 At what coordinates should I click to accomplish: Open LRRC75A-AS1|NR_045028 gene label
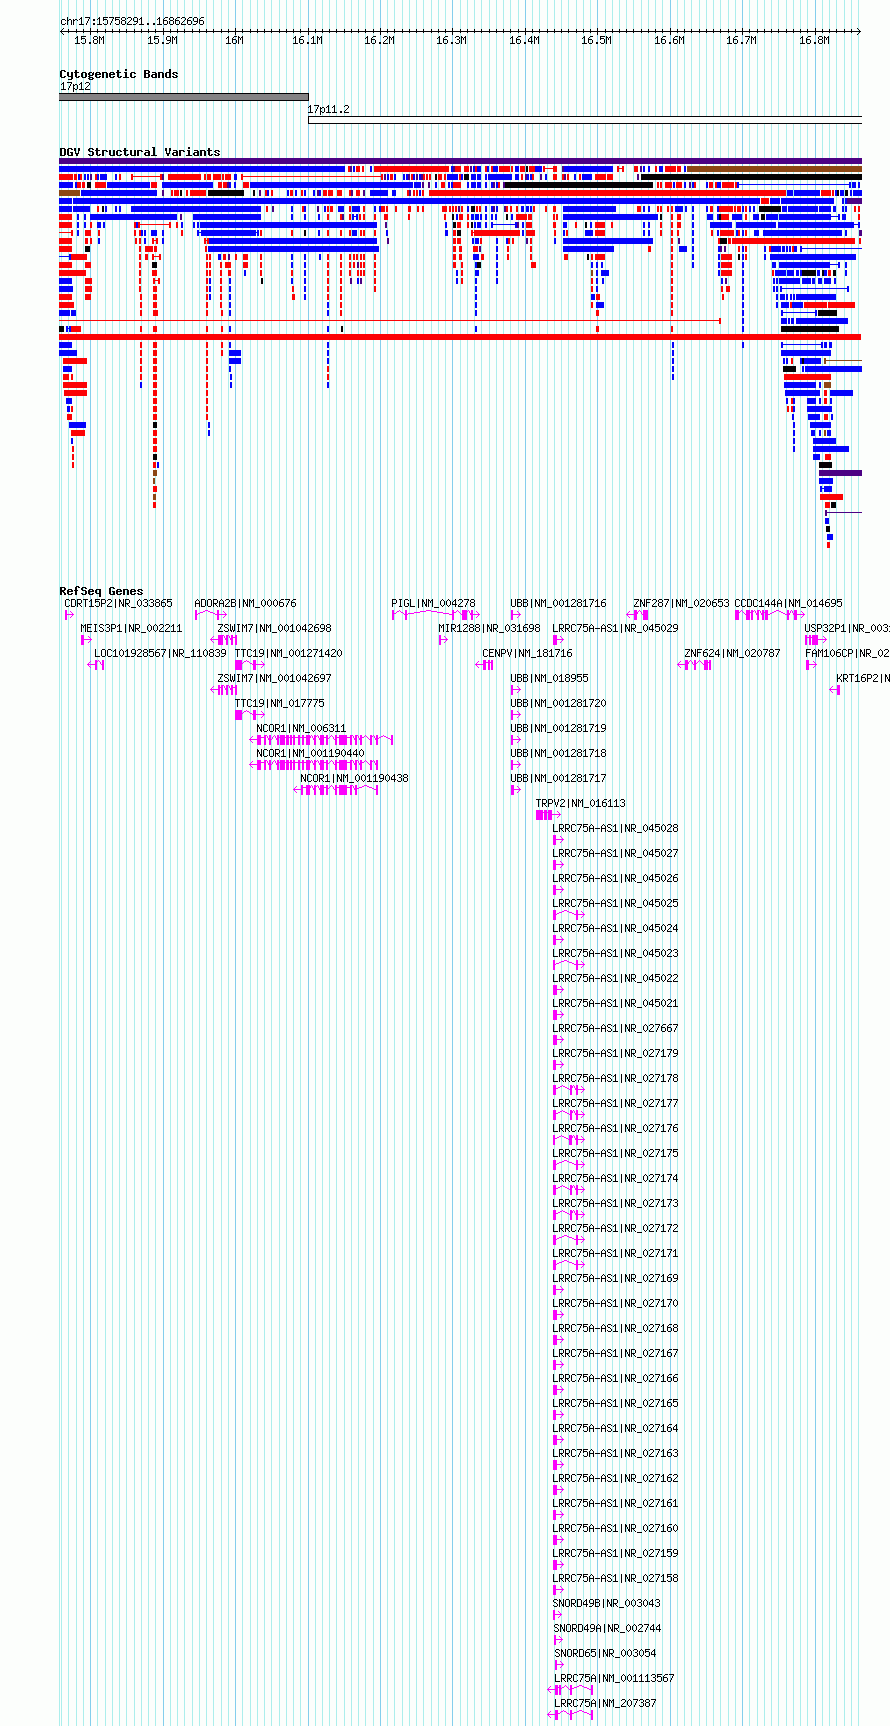pos(615,828)
